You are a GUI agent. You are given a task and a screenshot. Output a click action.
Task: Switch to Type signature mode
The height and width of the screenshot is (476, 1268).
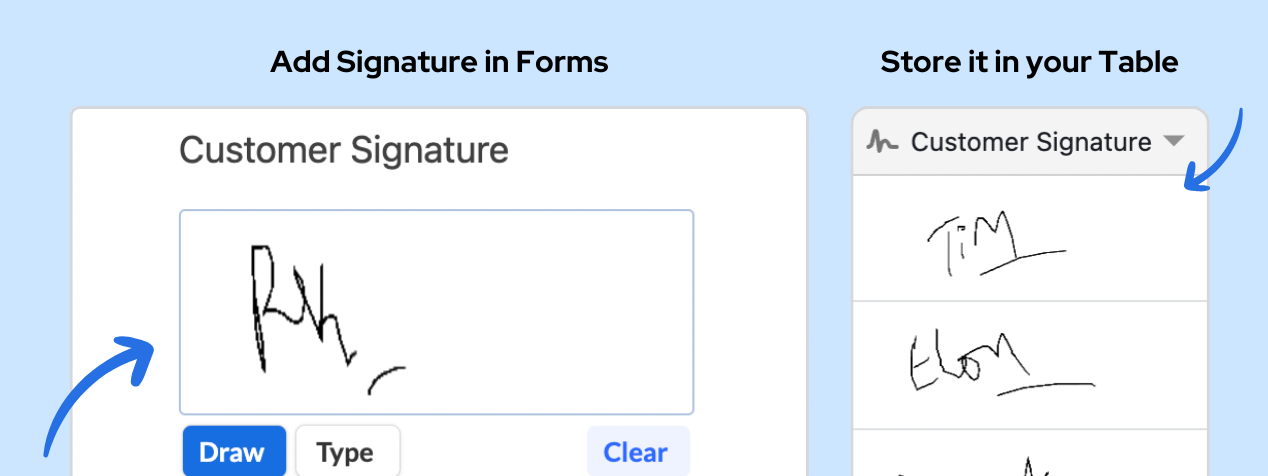coord(347,452)
